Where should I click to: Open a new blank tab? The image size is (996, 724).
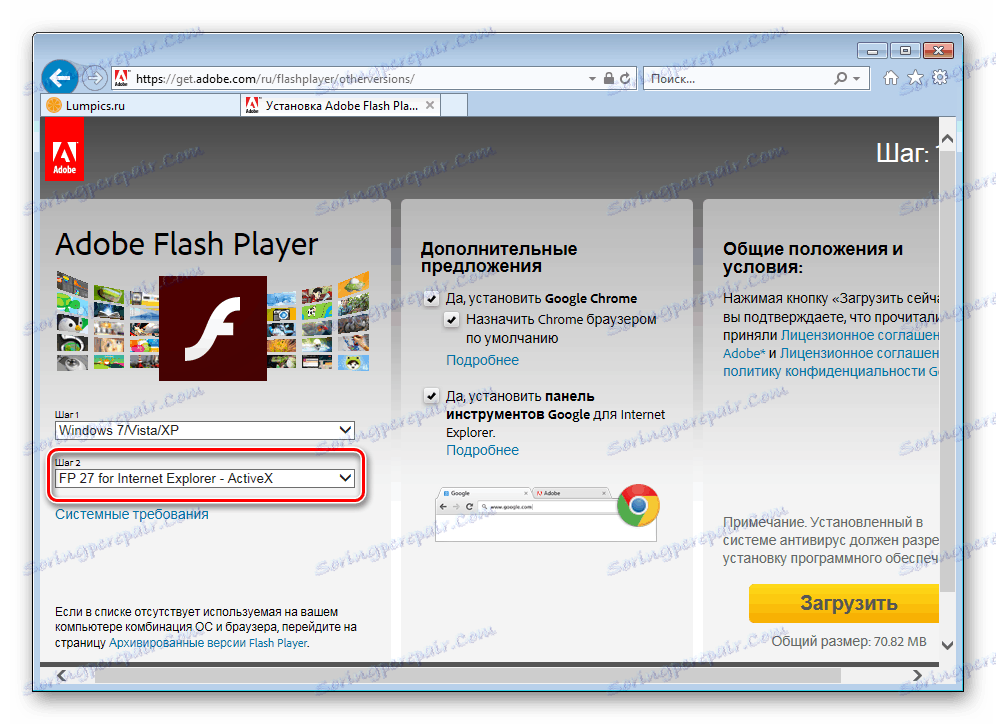coord(454,105)
